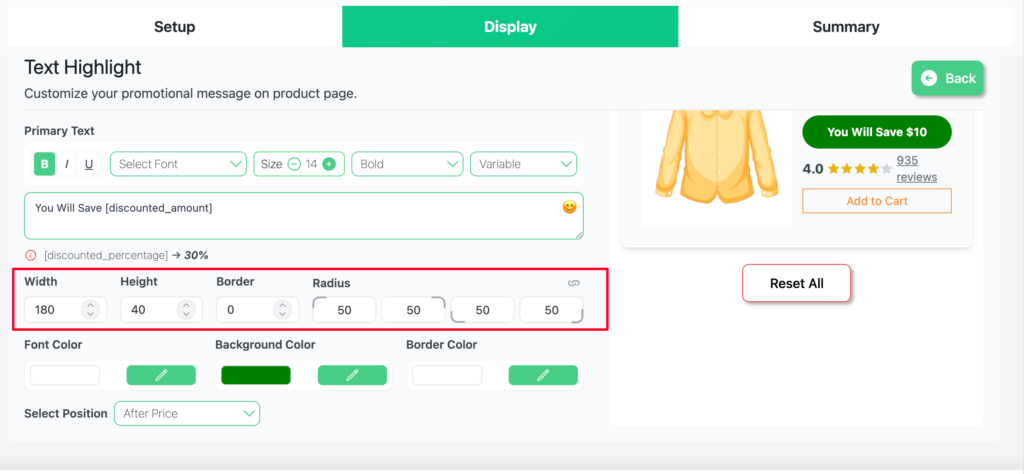Click the Height spinner arrows
Screen dimensions: 1024x474
coord(186,309)
